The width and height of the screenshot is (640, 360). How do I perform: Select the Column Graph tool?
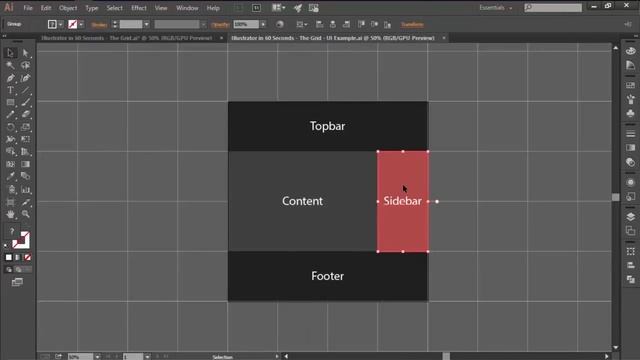(25, 190)
